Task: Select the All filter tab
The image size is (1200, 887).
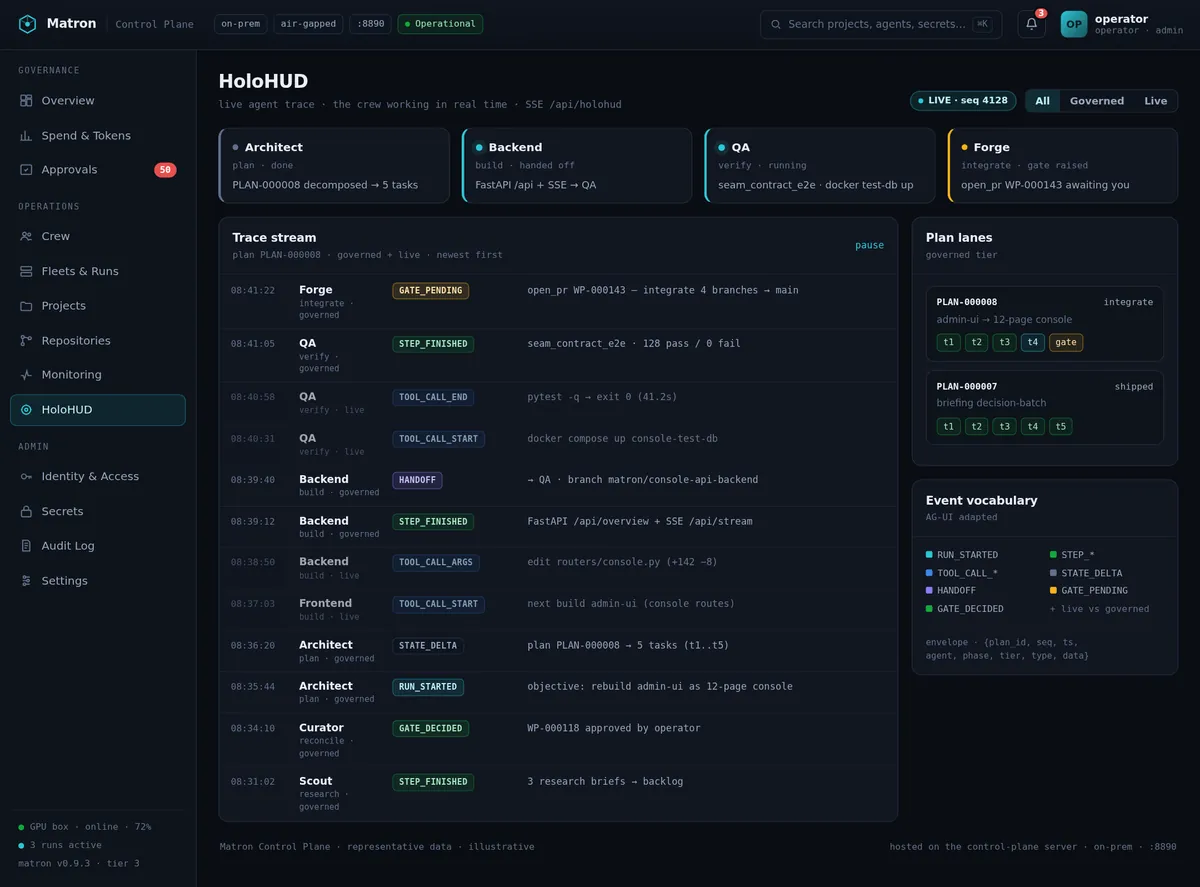Action: [x=1042, y=101]
